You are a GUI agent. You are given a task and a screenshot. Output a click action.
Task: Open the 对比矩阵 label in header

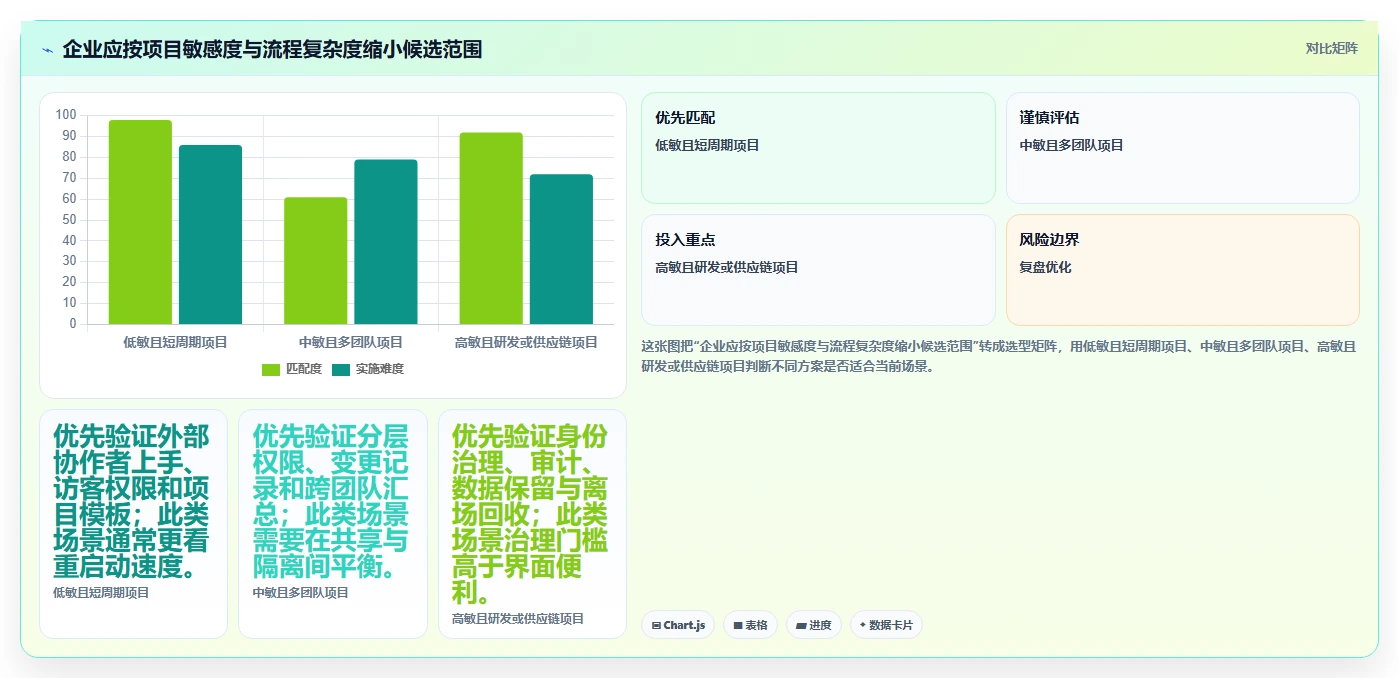(x=1331, y=48)
